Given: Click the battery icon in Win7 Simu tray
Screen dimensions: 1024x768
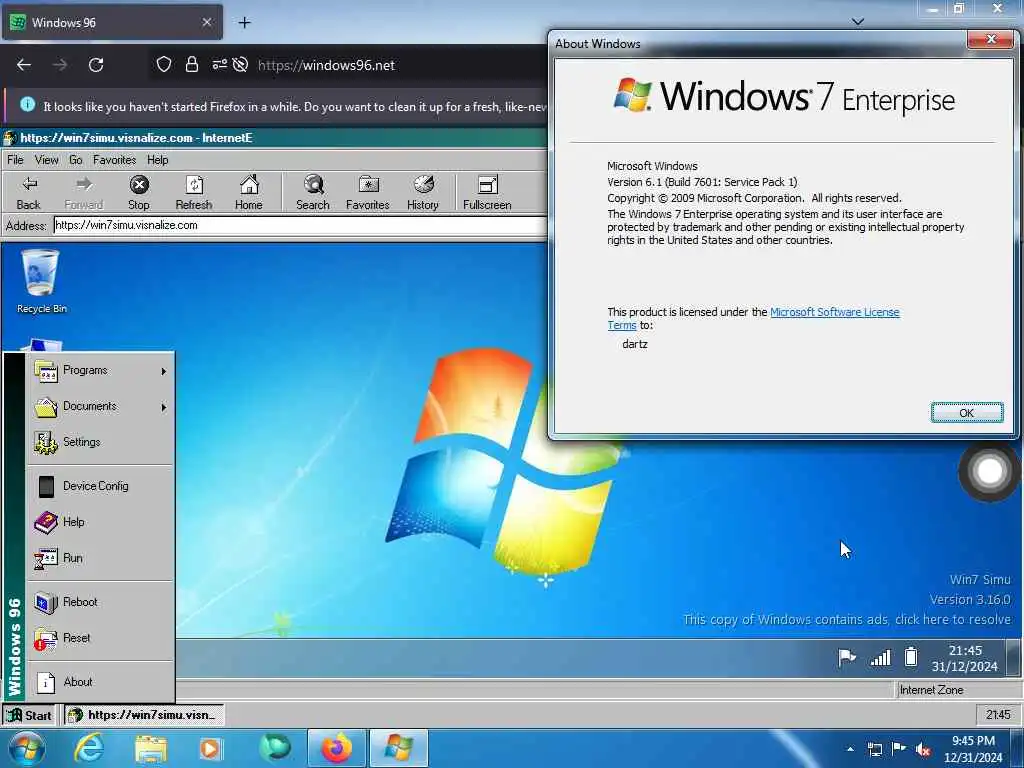Looking at the screenshot, I should click(911, 656).
